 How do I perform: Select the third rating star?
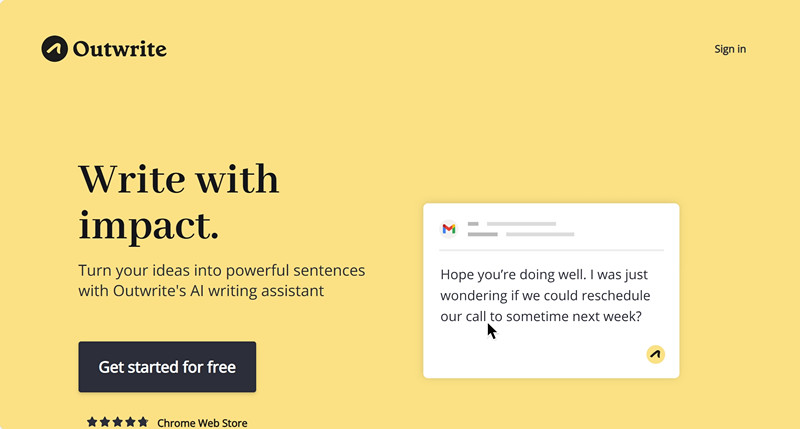click(x=117, y=422)
